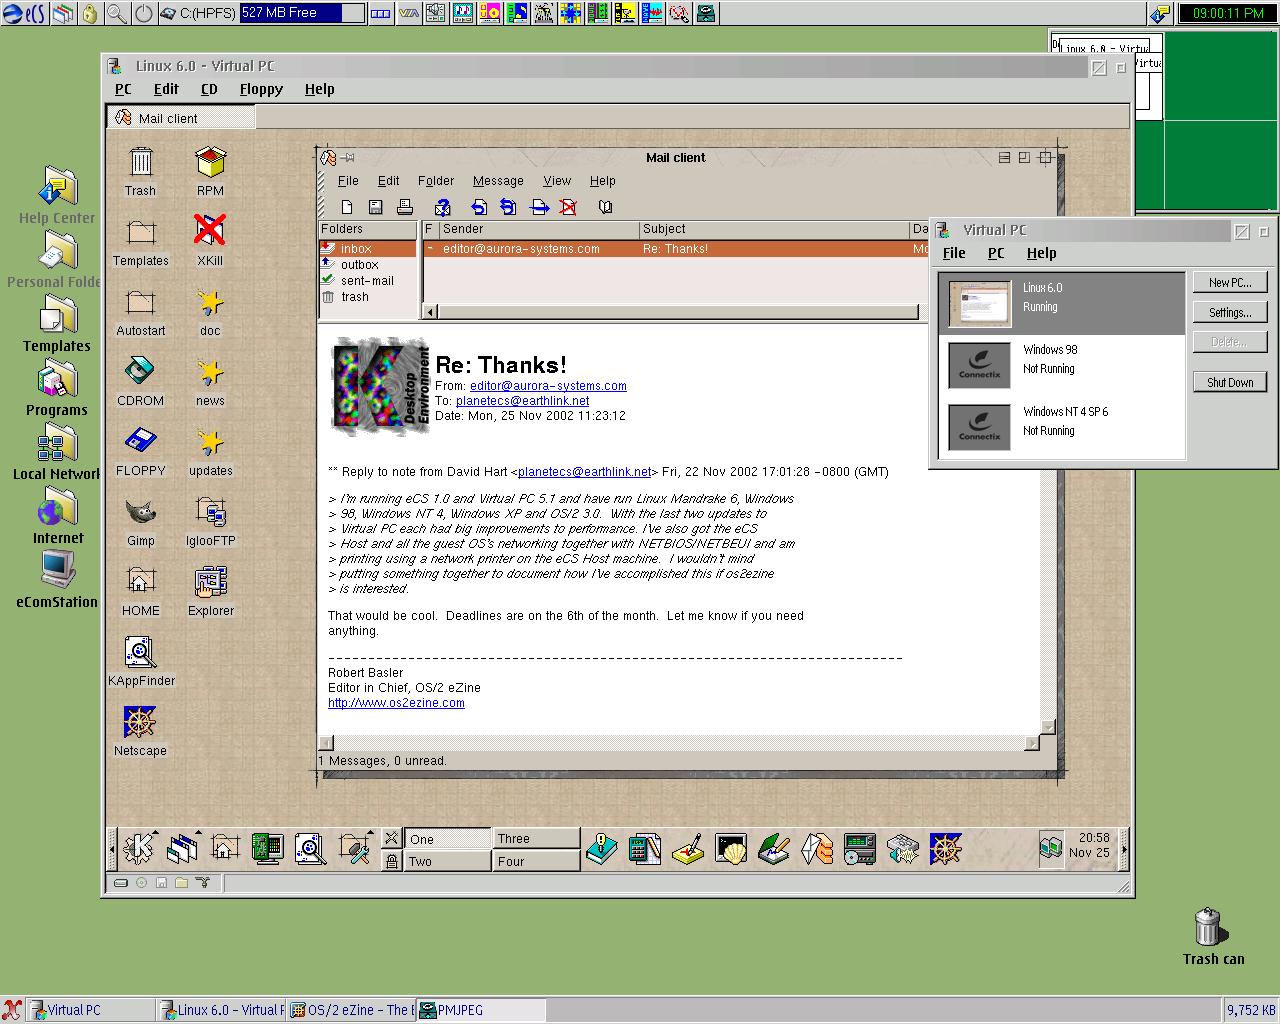Open the HOME folder icon
This screenshot has height=1024, width=1280.
140,590
